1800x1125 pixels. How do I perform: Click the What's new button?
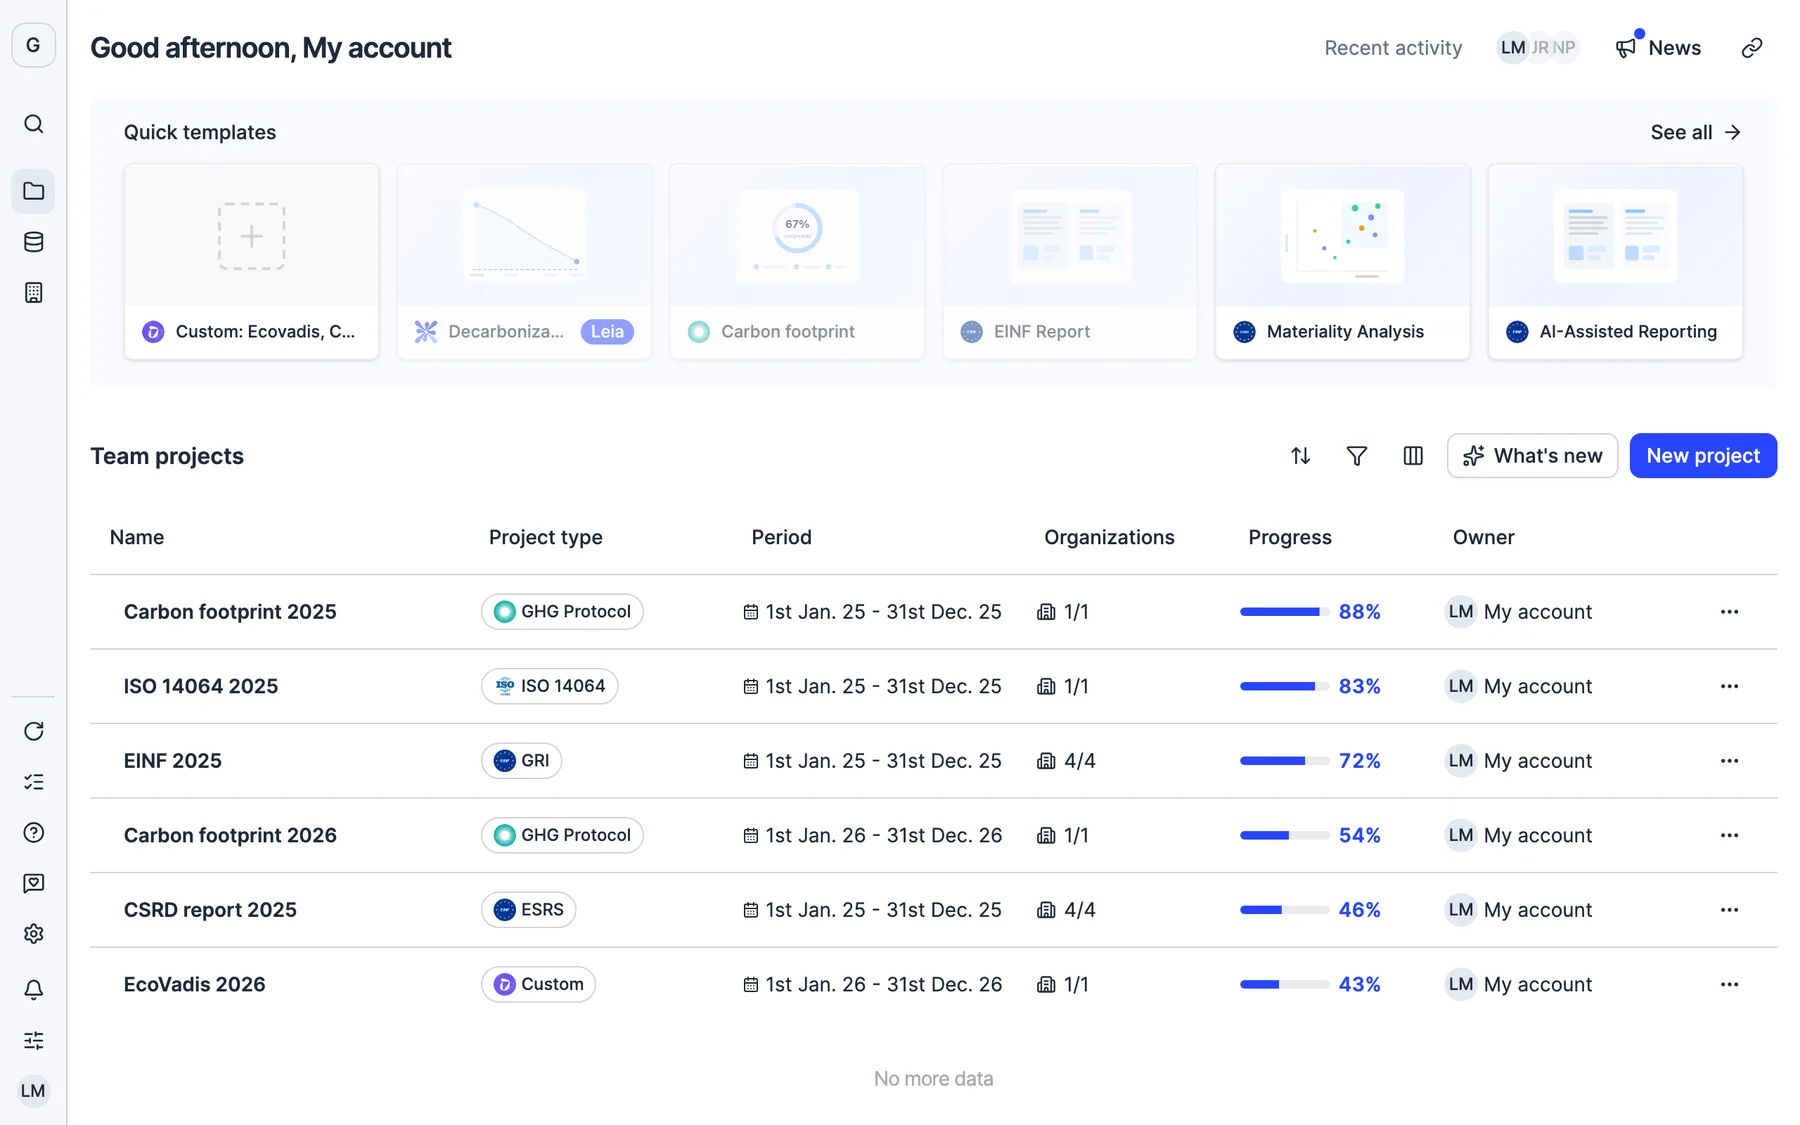coord(1532,456)
